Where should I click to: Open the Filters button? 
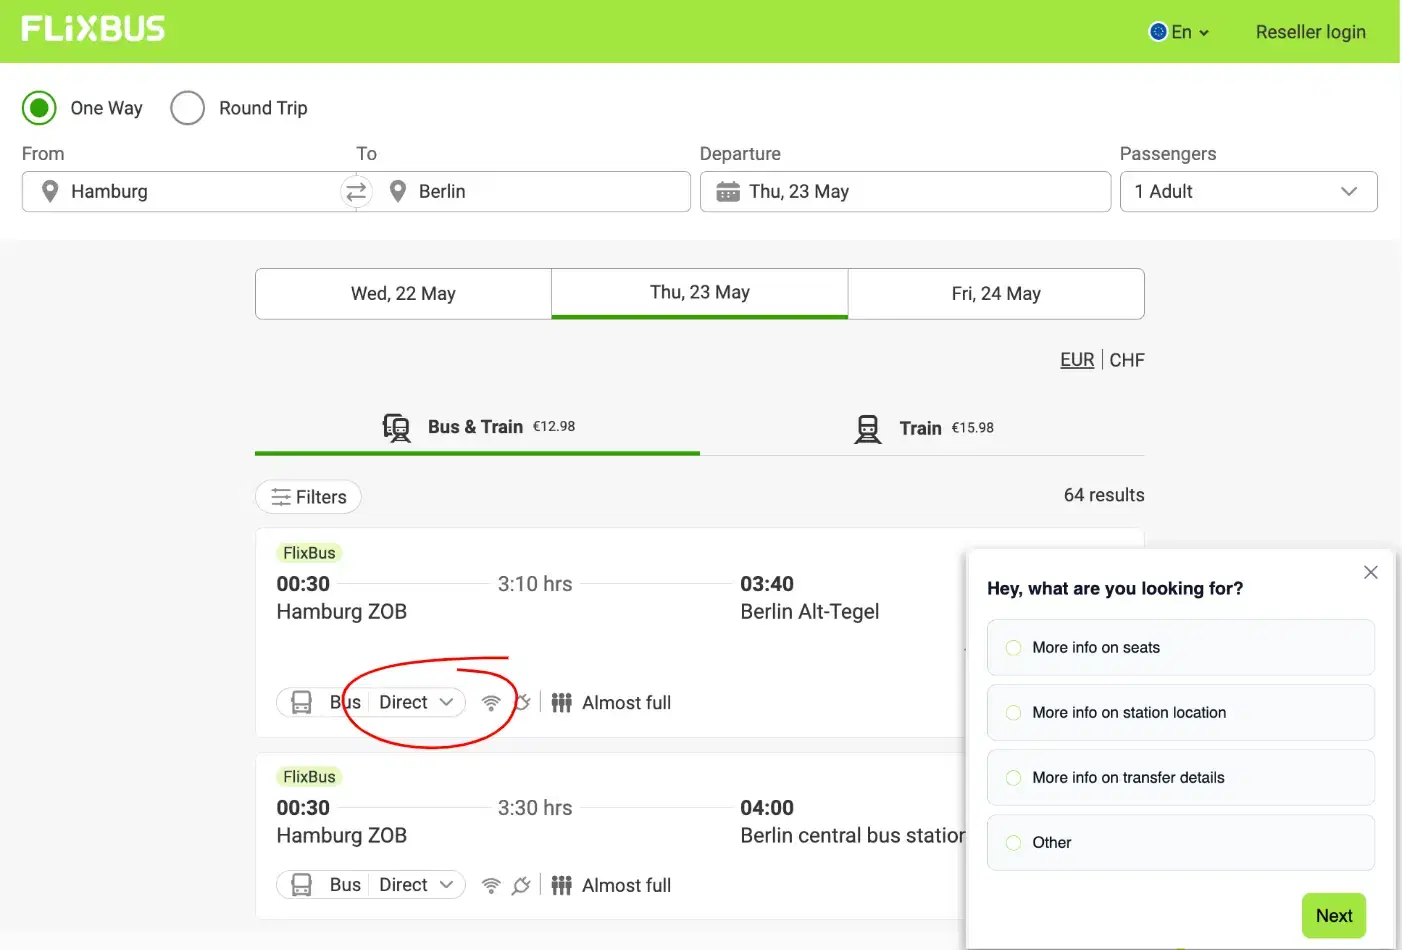tap(308, 497)
